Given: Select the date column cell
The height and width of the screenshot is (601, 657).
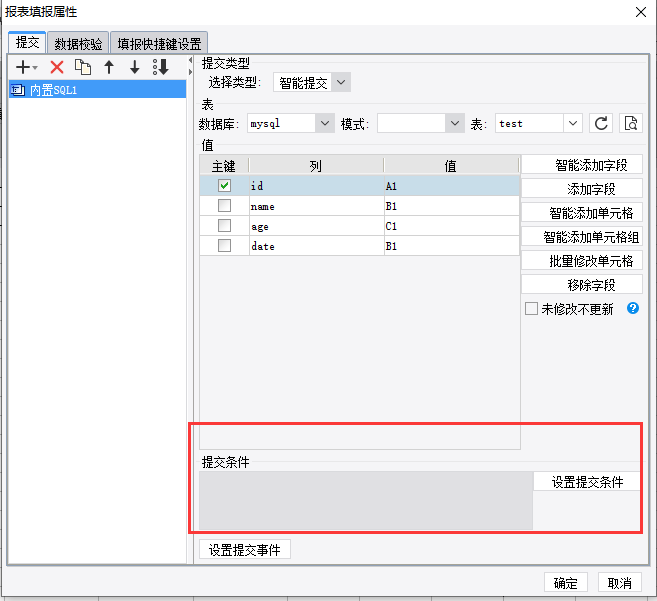Looking at the screenshot, I should point(316,246).
